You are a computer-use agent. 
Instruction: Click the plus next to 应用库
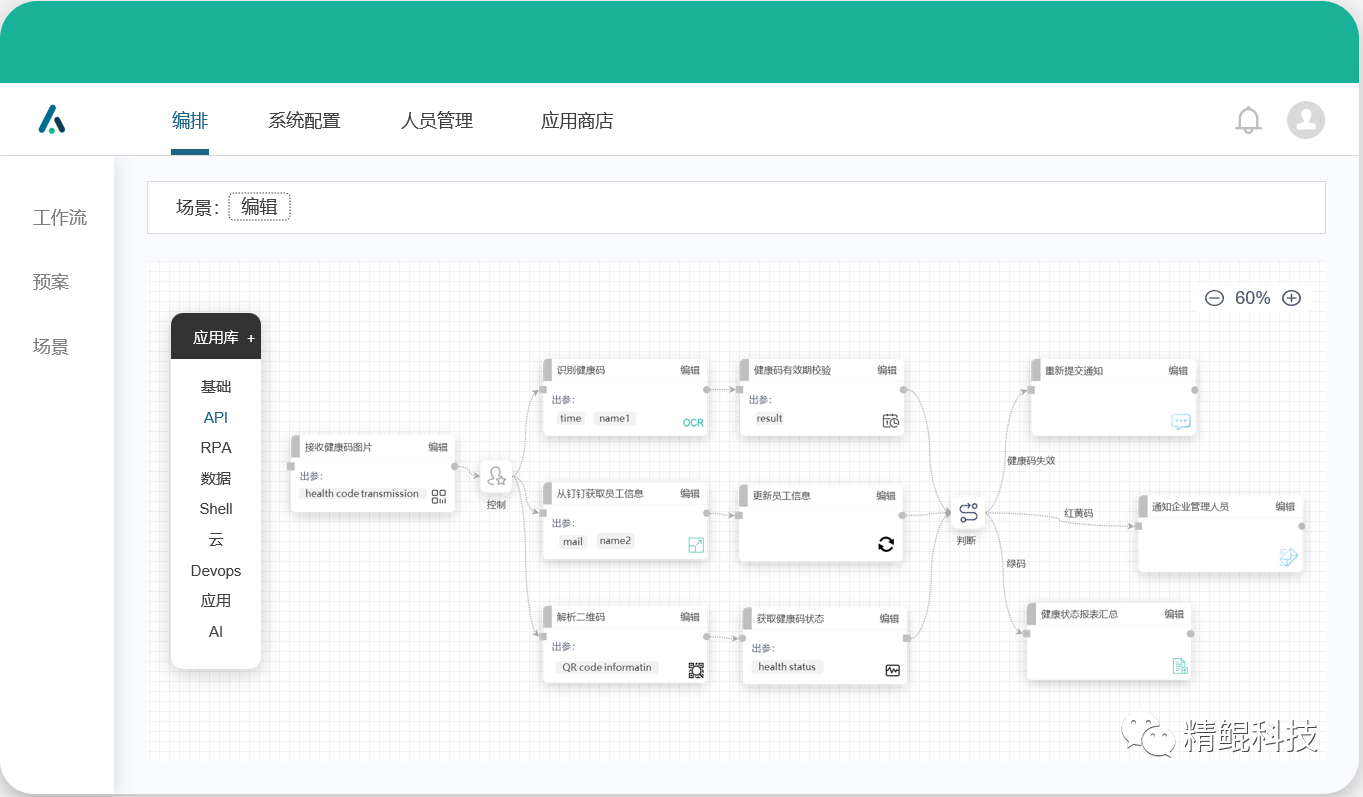[x=253, y=337]
